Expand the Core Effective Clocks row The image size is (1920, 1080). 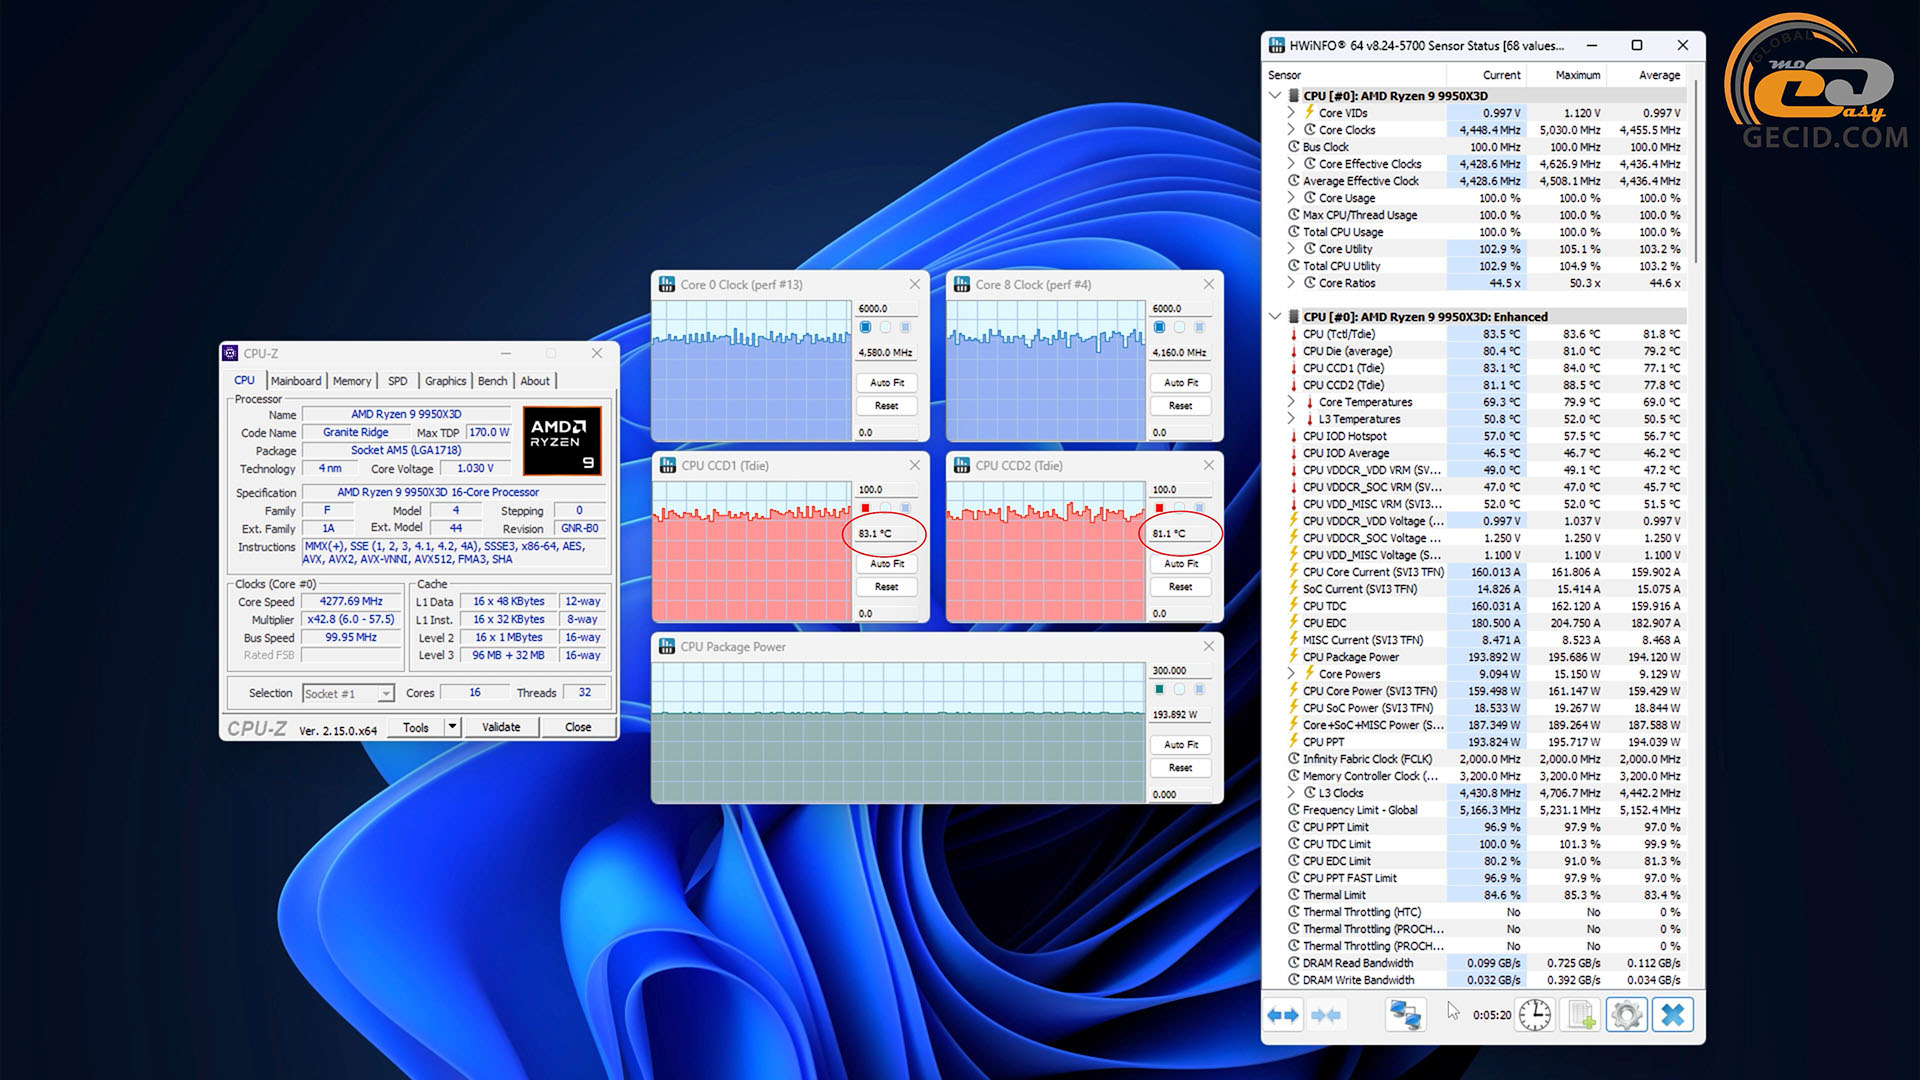(1291, 164)
